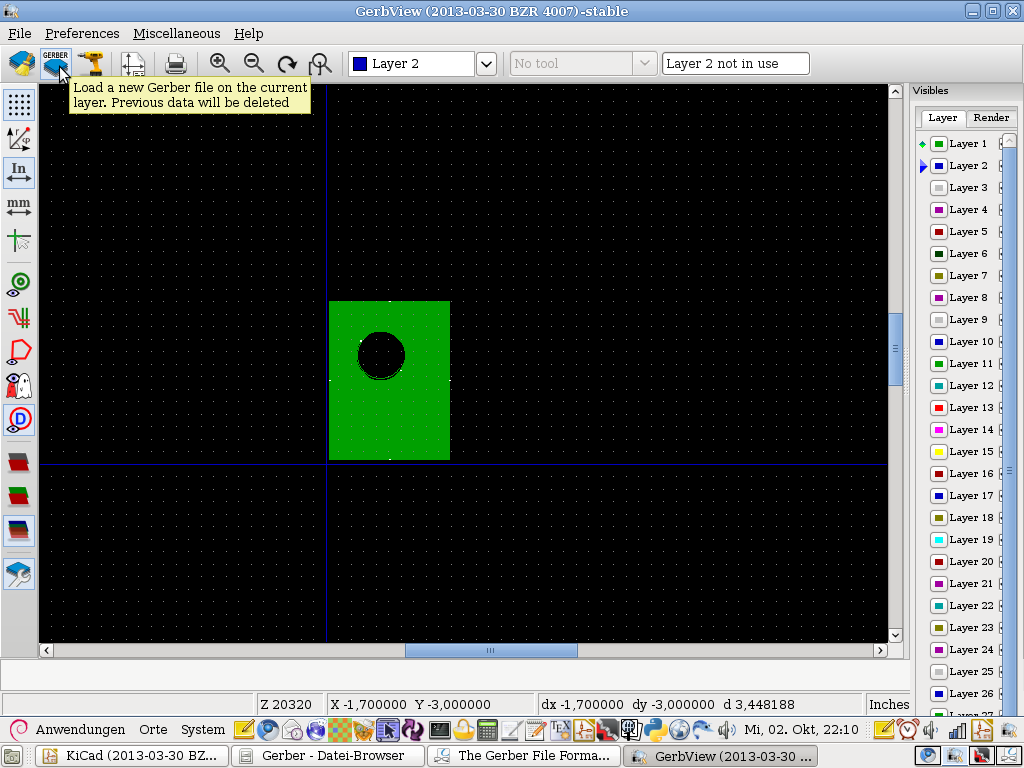This screenshot has width=1024, height=768.
Task: Switch units to inches with In button
Action: [19, 173]
